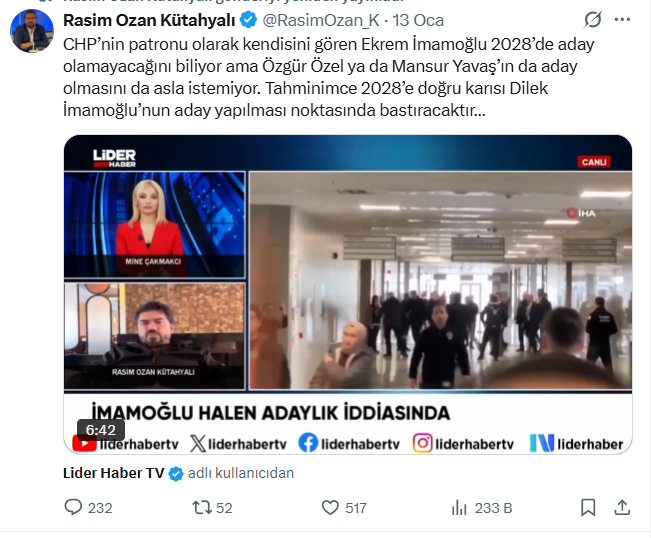Viewport: 651px width, 538px height.
Task: Repost this tweet via retweet icon
Action: tap(202, 507)
